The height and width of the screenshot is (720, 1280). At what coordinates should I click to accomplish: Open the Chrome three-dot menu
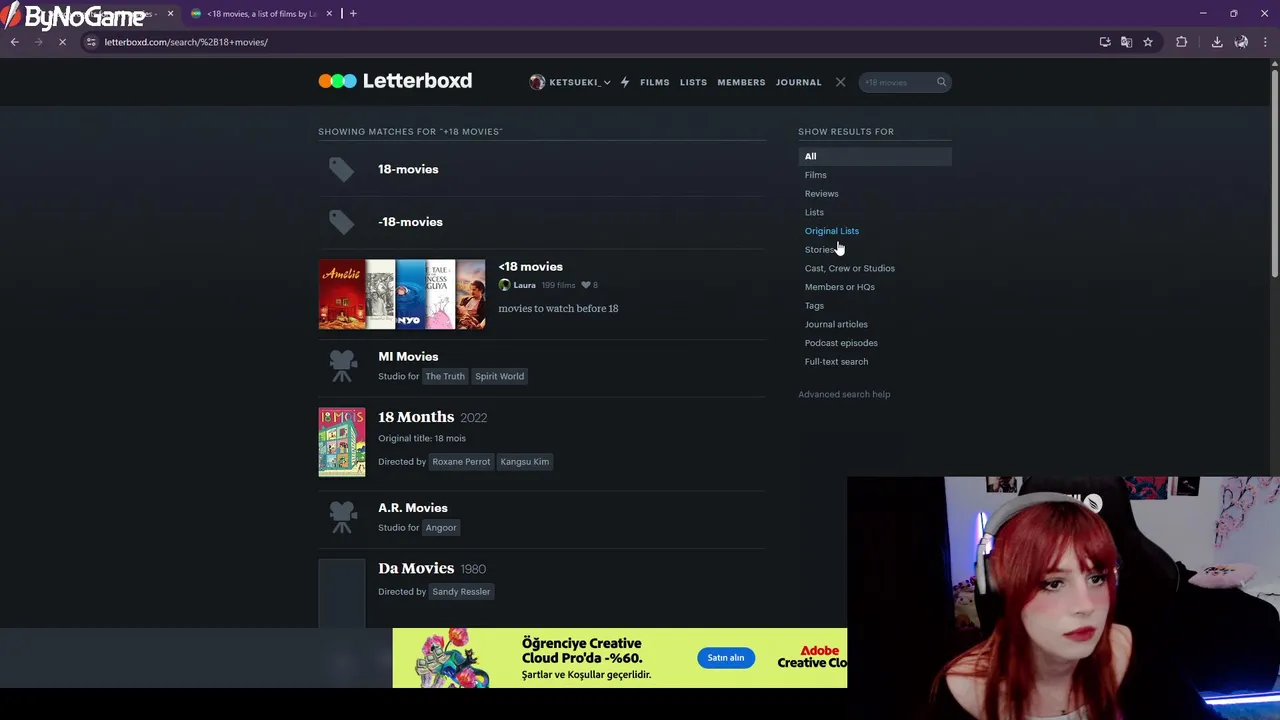click(1266, 42)
